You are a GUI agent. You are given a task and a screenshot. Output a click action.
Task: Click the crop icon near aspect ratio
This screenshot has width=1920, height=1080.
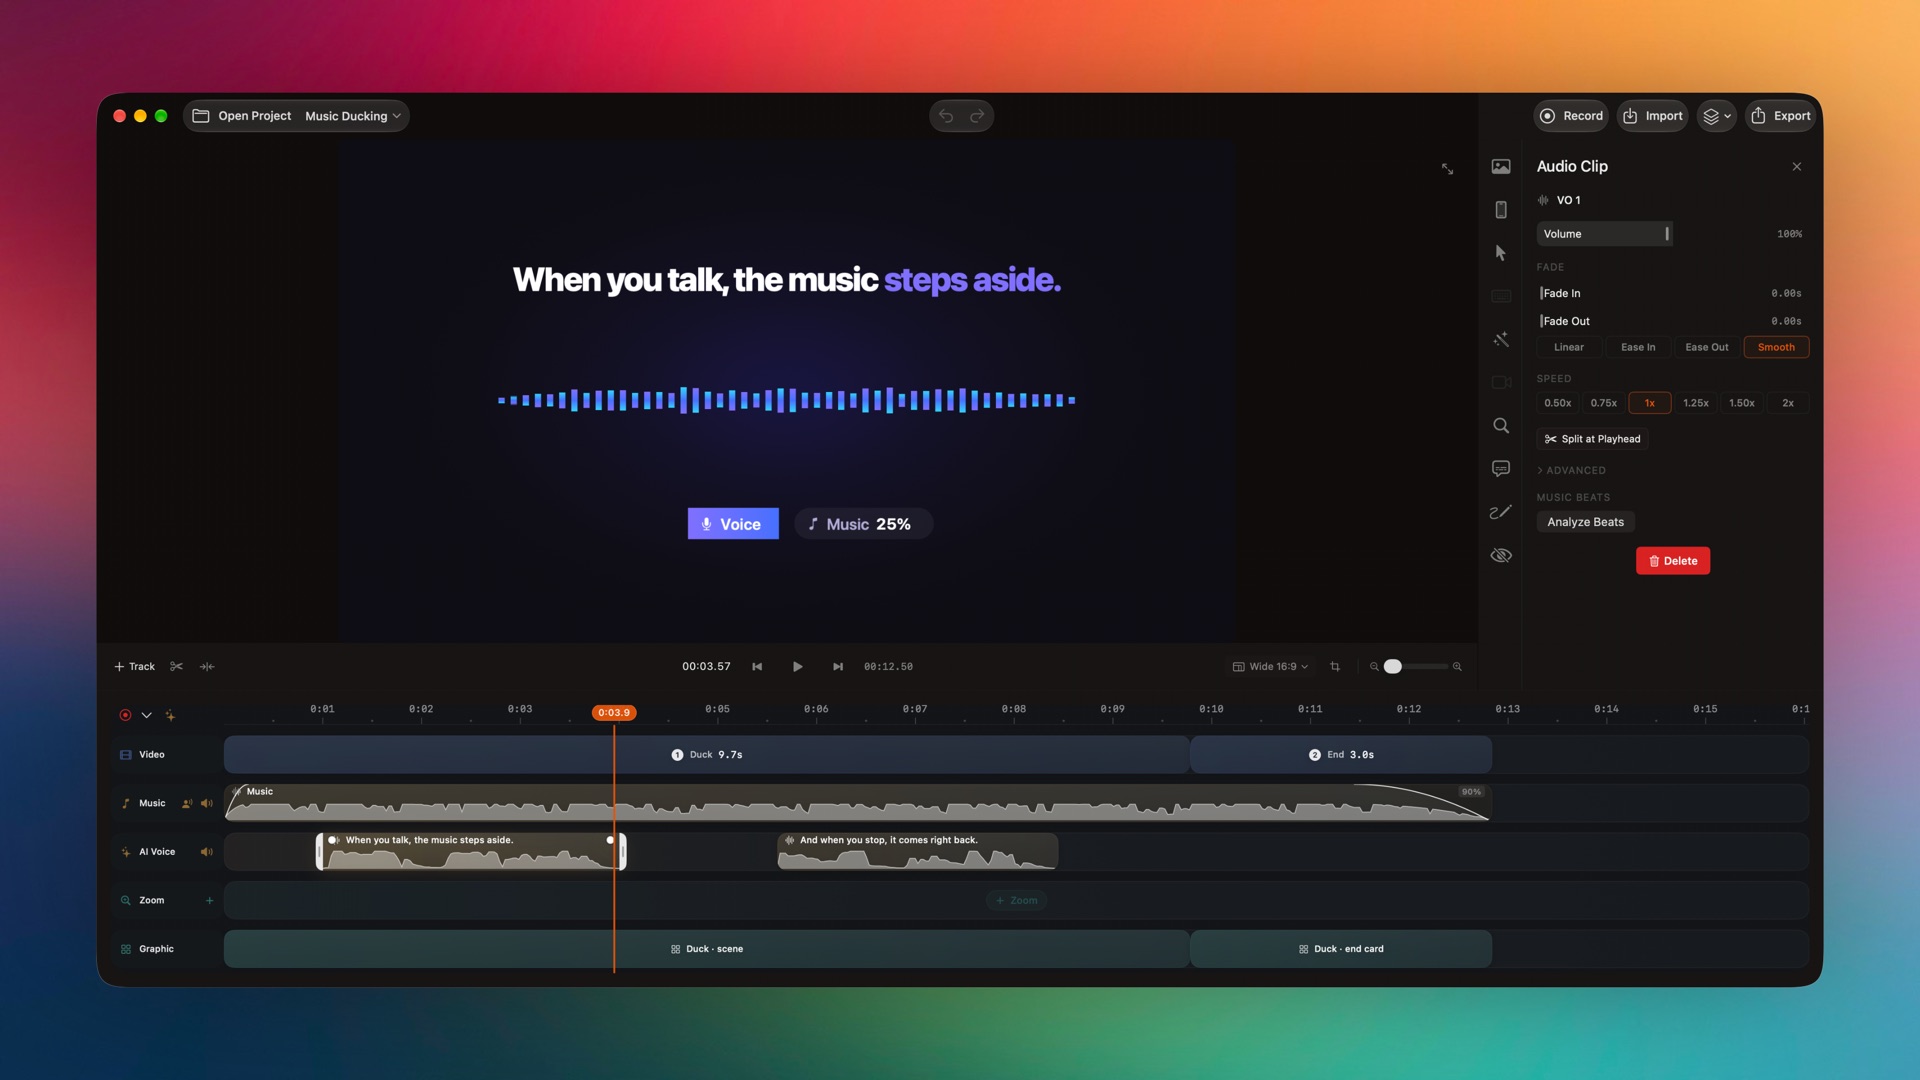tap(1335, 667)
